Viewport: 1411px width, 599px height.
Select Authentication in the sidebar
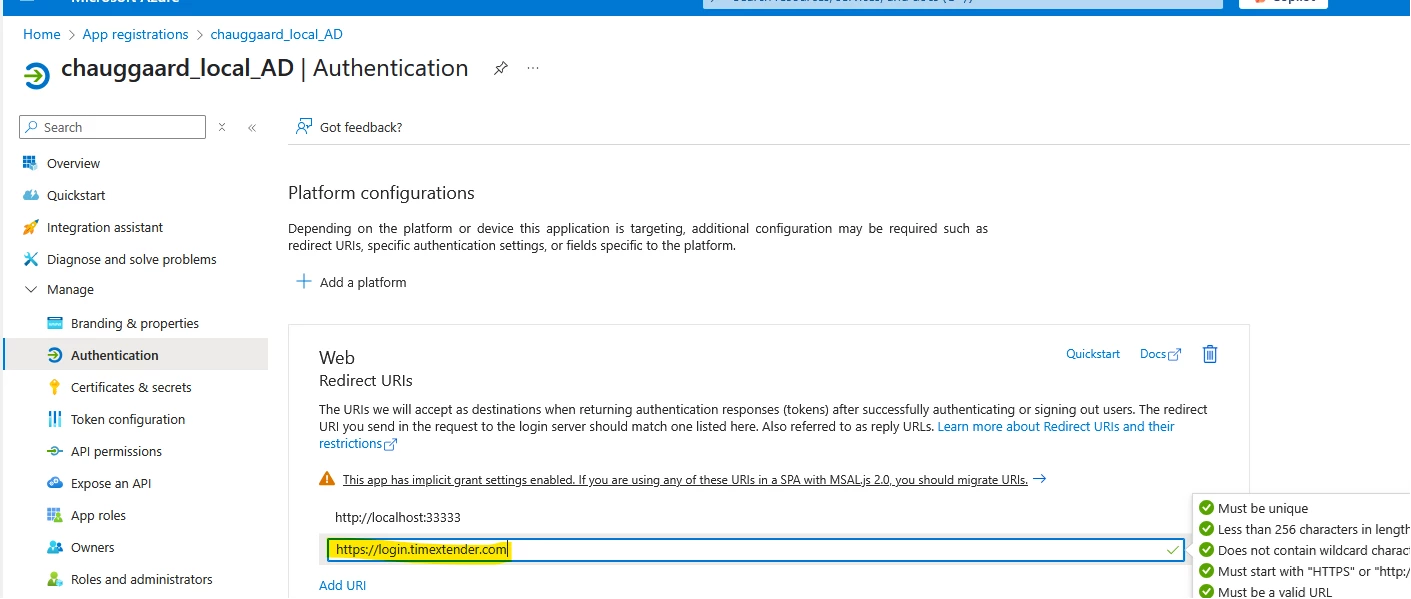coord(135,355)
